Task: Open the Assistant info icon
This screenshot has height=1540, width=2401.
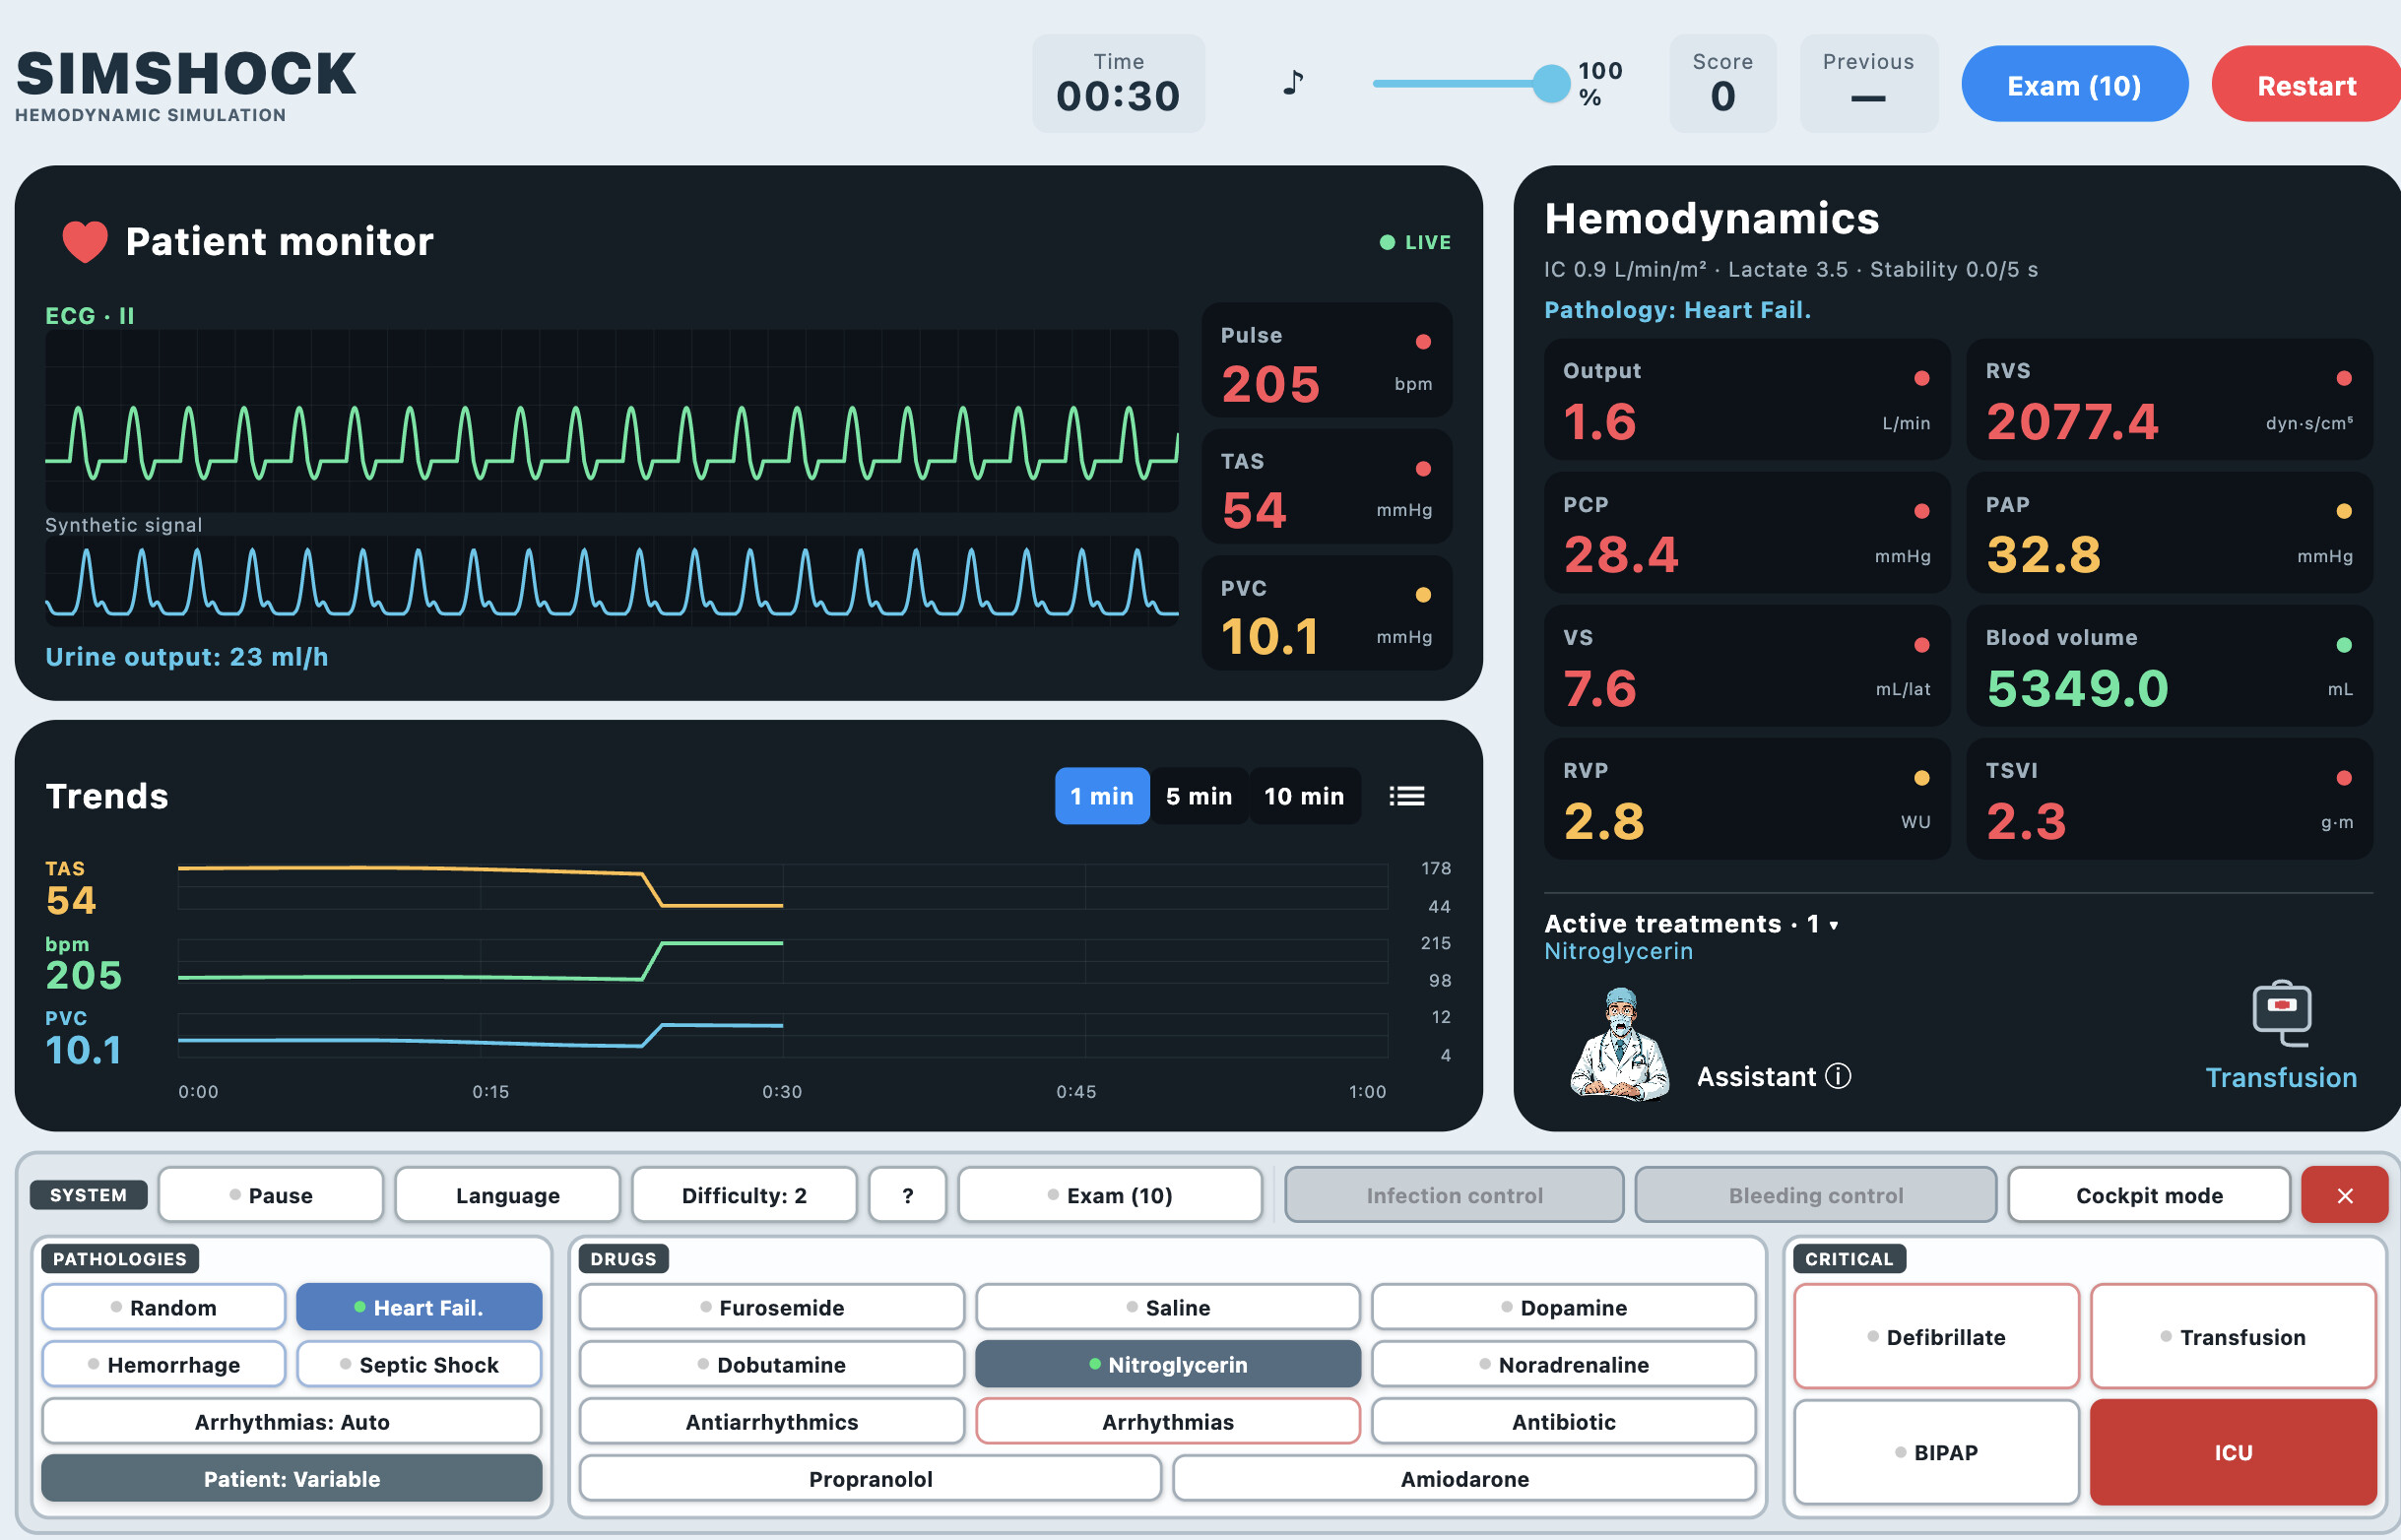Action: [1838, 1076]
